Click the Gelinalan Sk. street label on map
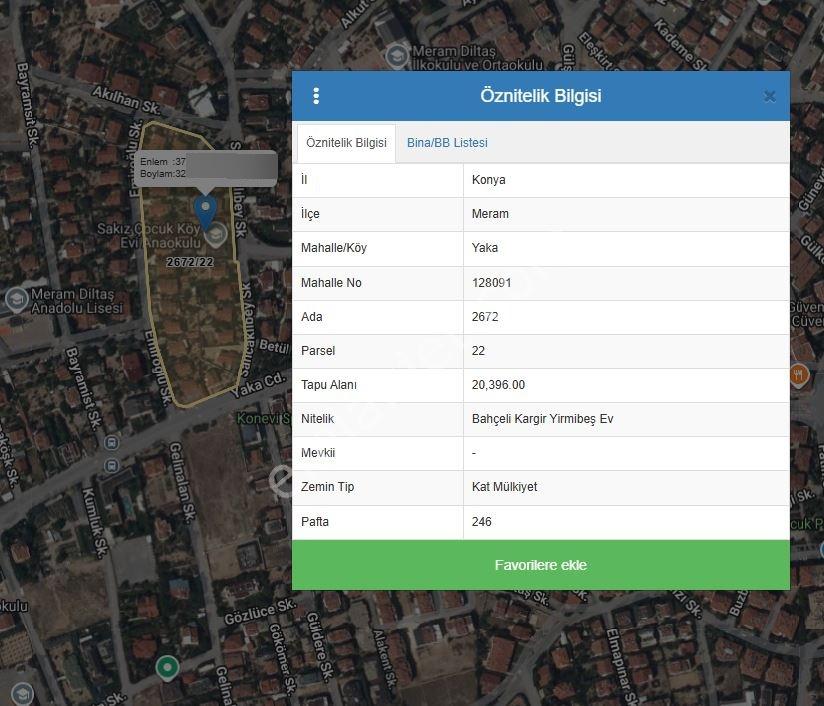The width and height of the screenshot is (824, 706). 182,482
